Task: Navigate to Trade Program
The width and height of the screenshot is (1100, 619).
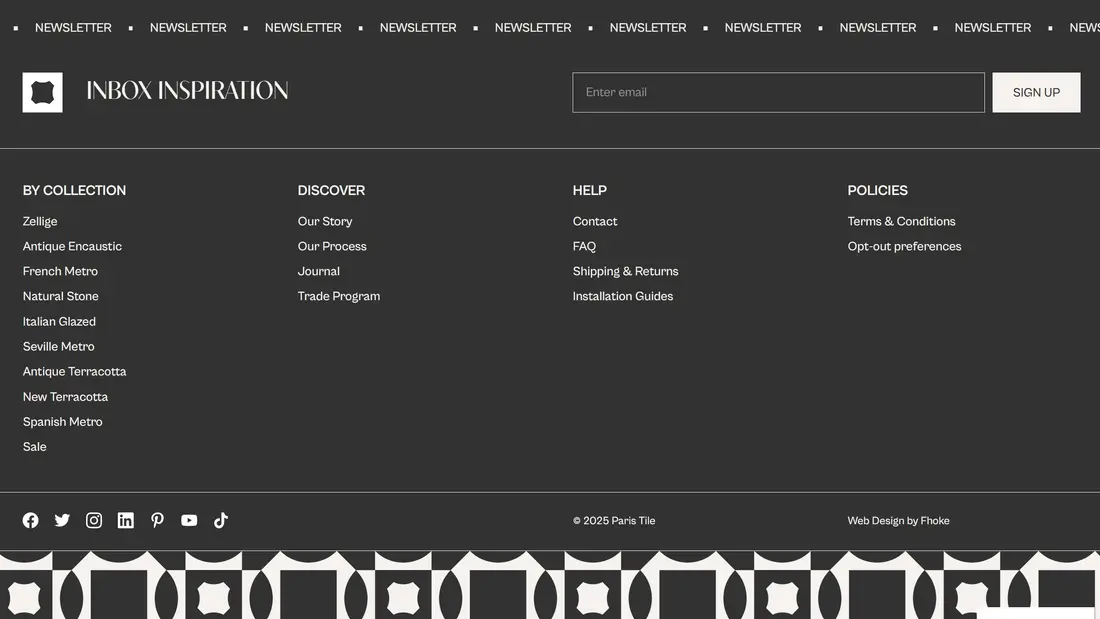Action: [339, 296]
